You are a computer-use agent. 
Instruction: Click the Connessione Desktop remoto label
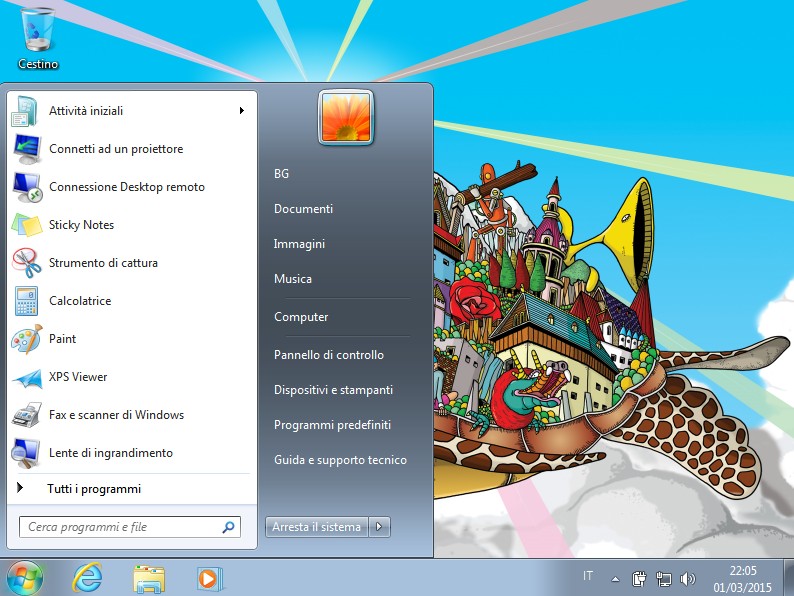tap(127, 187)
